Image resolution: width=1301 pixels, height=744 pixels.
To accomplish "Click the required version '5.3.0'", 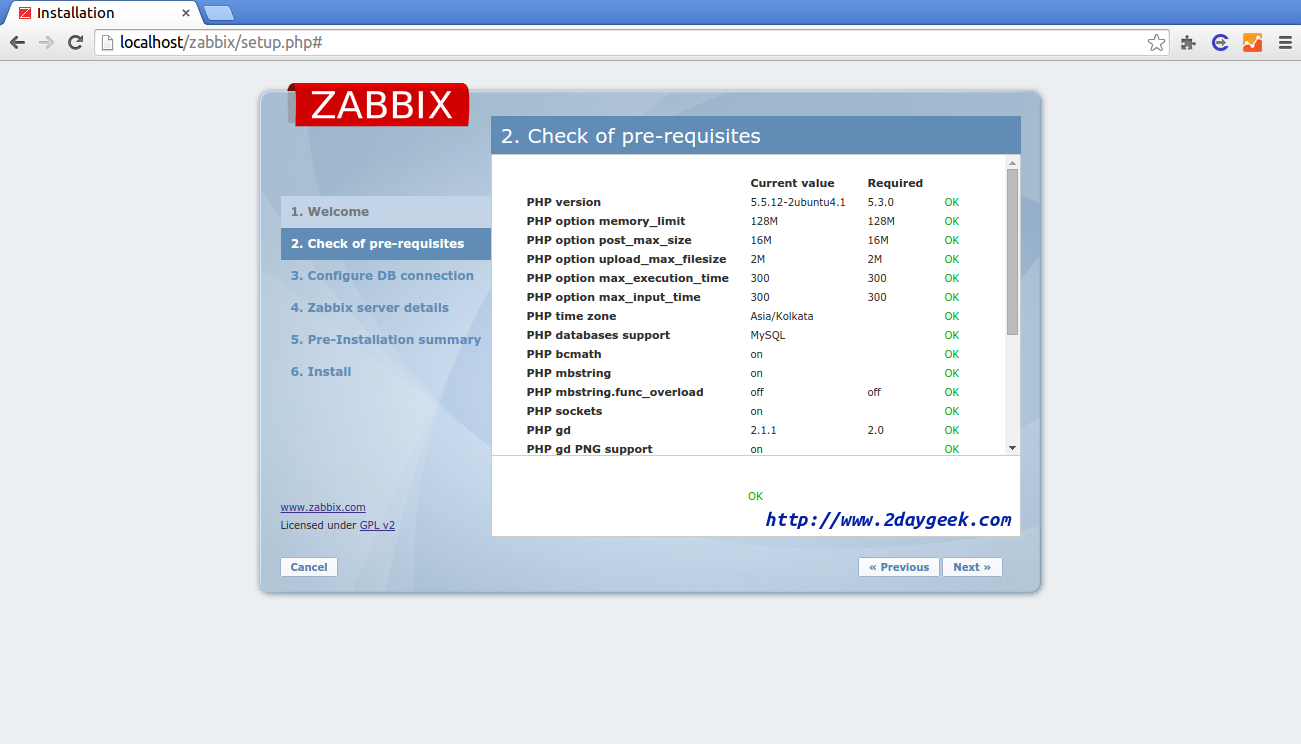I will pos(881,202).
